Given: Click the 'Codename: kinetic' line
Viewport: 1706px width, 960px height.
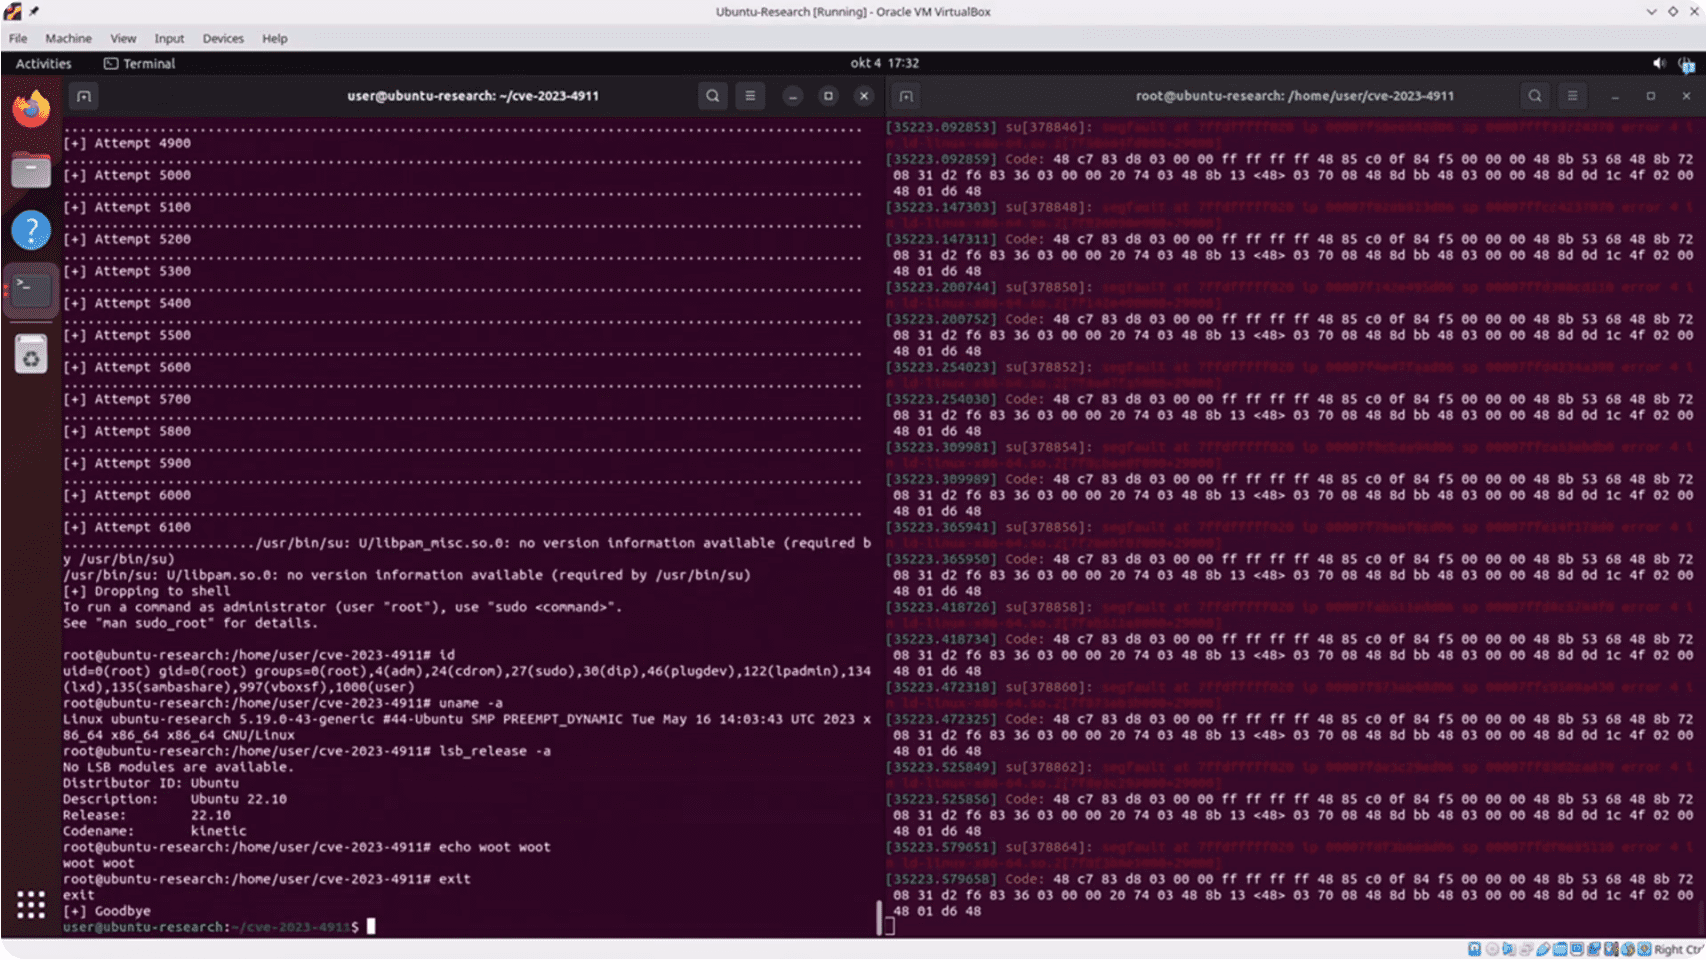Looking at the screenshot, I should tap(155, 831).
